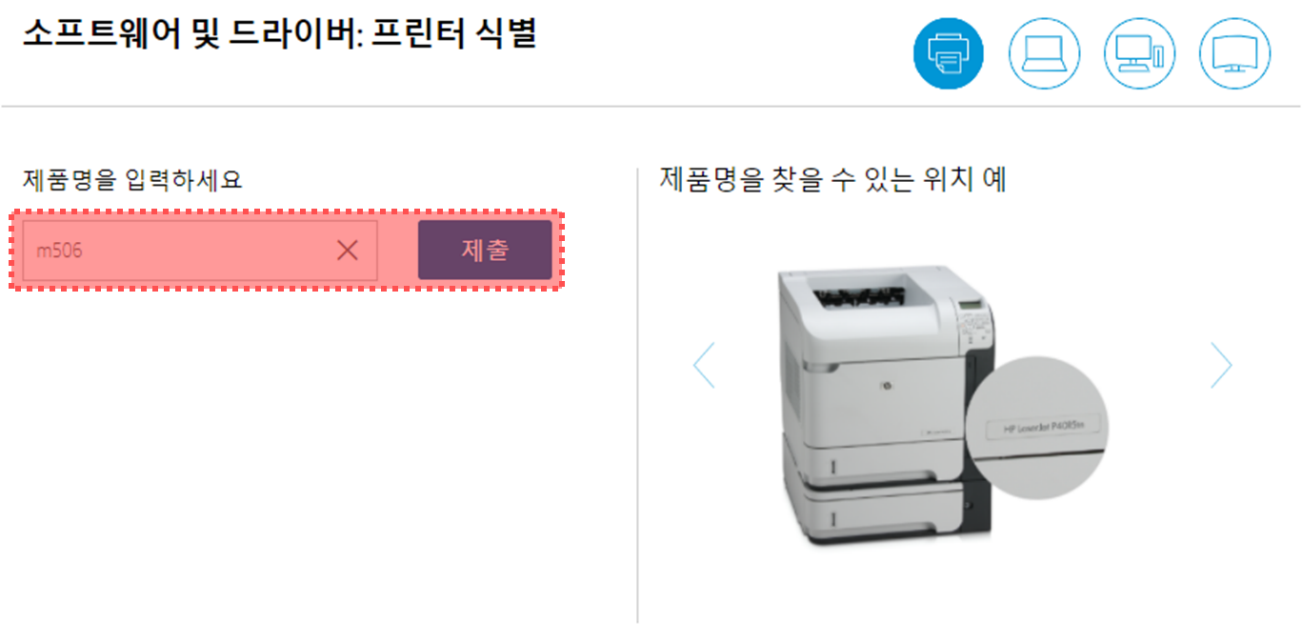
Task: Click the 소프트웨어 및 드라이버 page heading
Action: pyautogui.click(x=280, y=36)
